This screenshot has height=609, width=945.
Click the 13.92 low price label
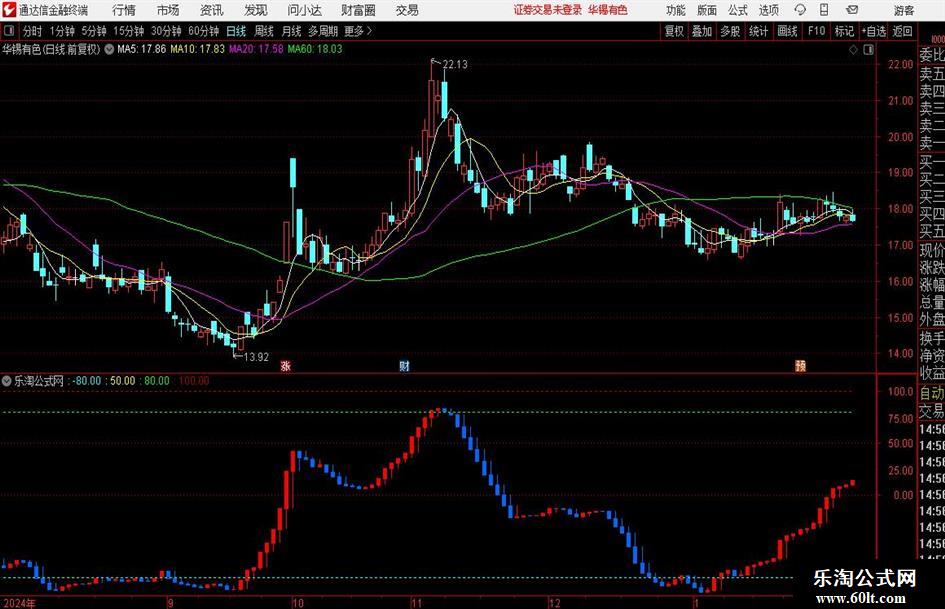(256, 357)
